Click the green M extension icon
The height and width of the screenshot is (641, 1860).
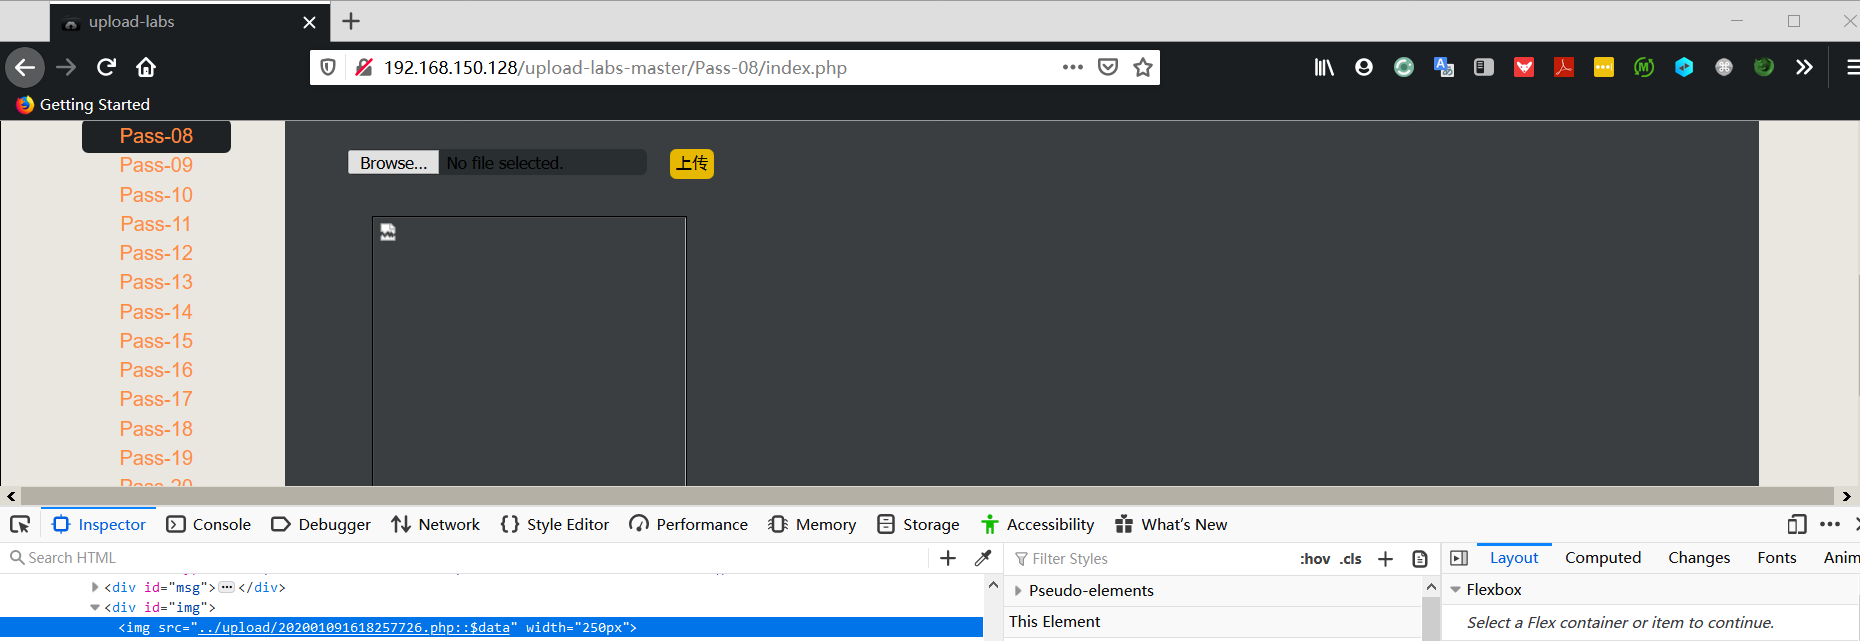click(x=1644, y=67)
